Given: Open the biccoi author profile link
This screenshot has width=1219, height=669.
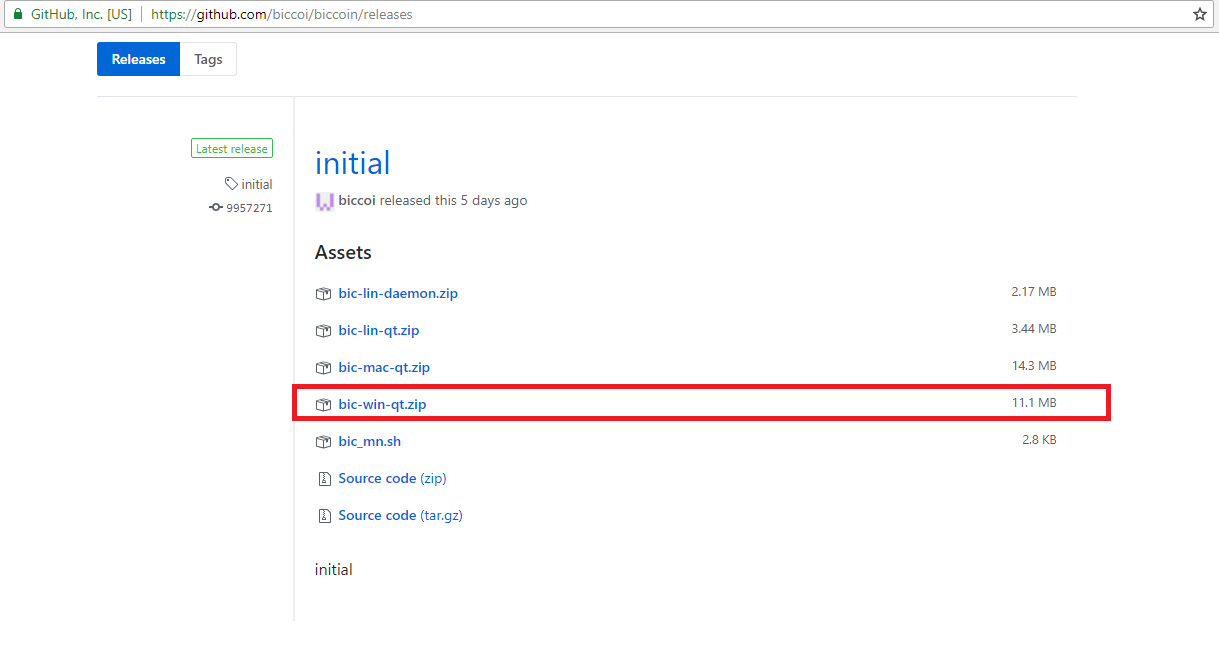Looking at the screenshot, I should pyautogui.click(x=357, y=200).
